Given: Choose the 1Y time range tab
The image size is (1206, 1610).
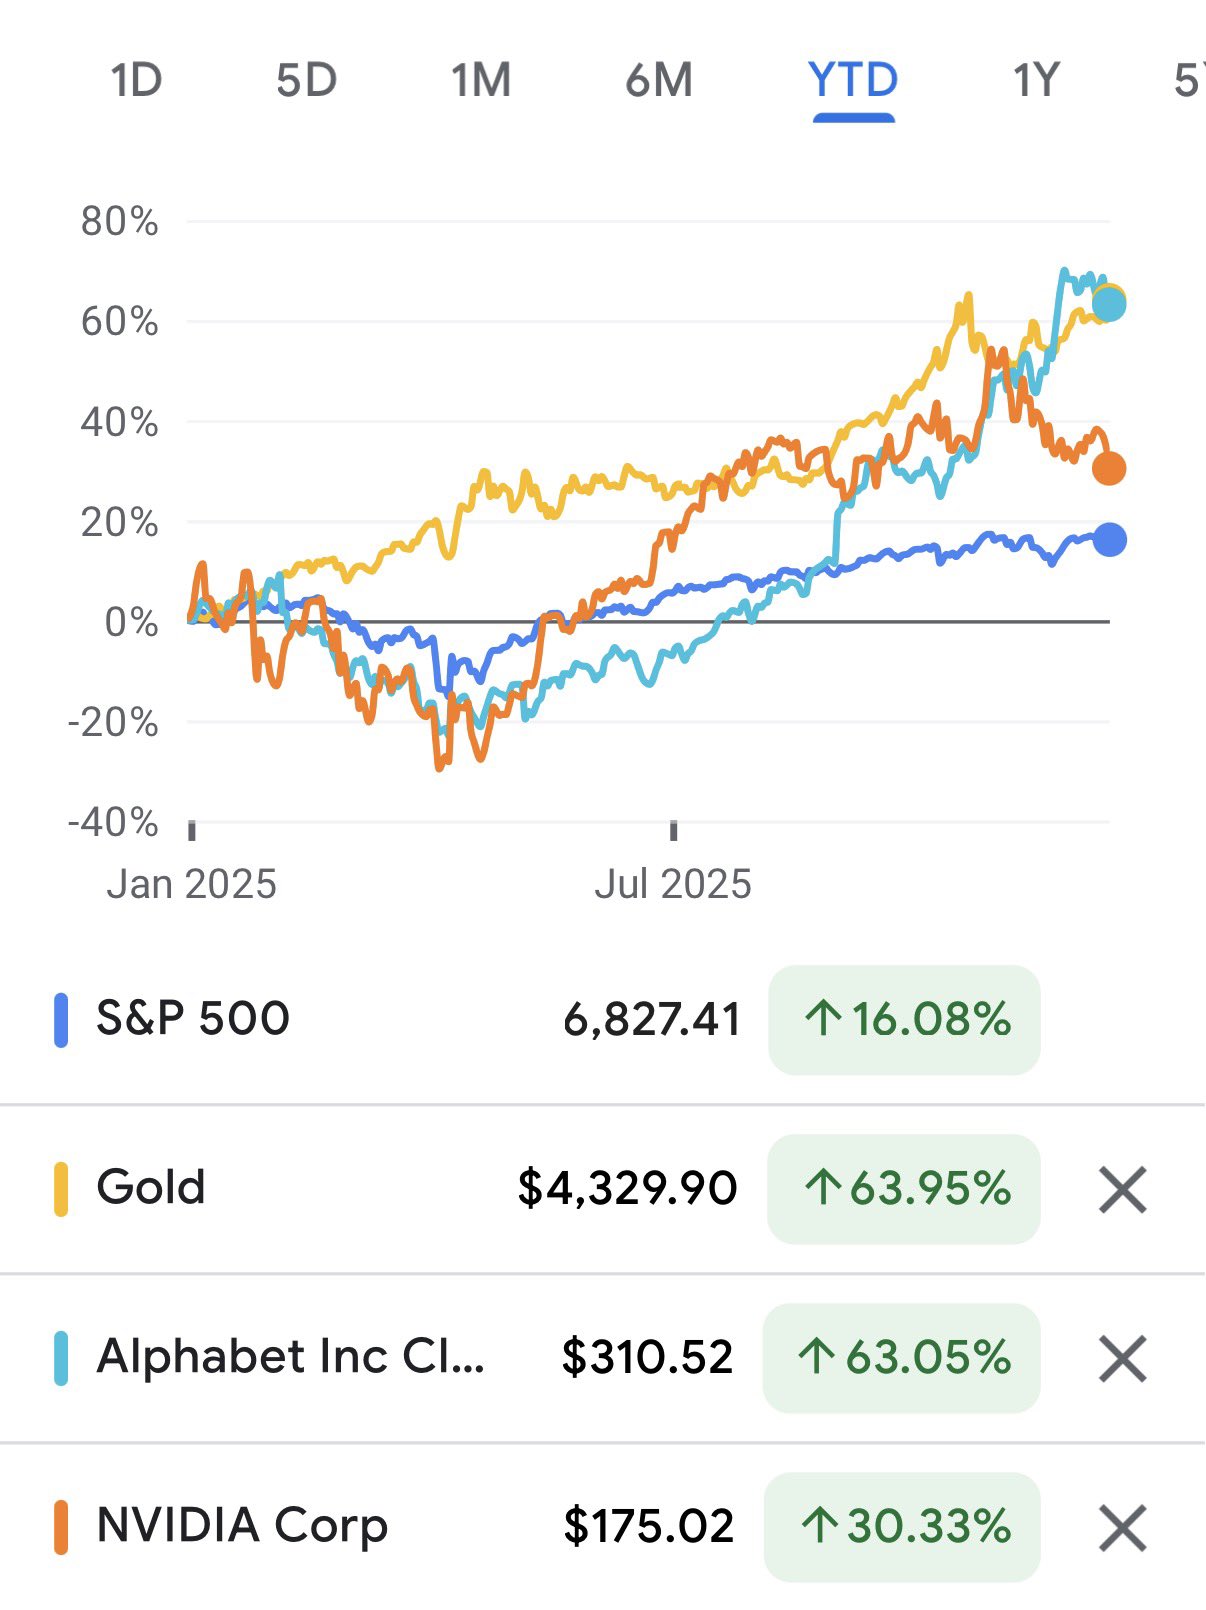Looking at the screenshot, I should (x=1036, y=80).
